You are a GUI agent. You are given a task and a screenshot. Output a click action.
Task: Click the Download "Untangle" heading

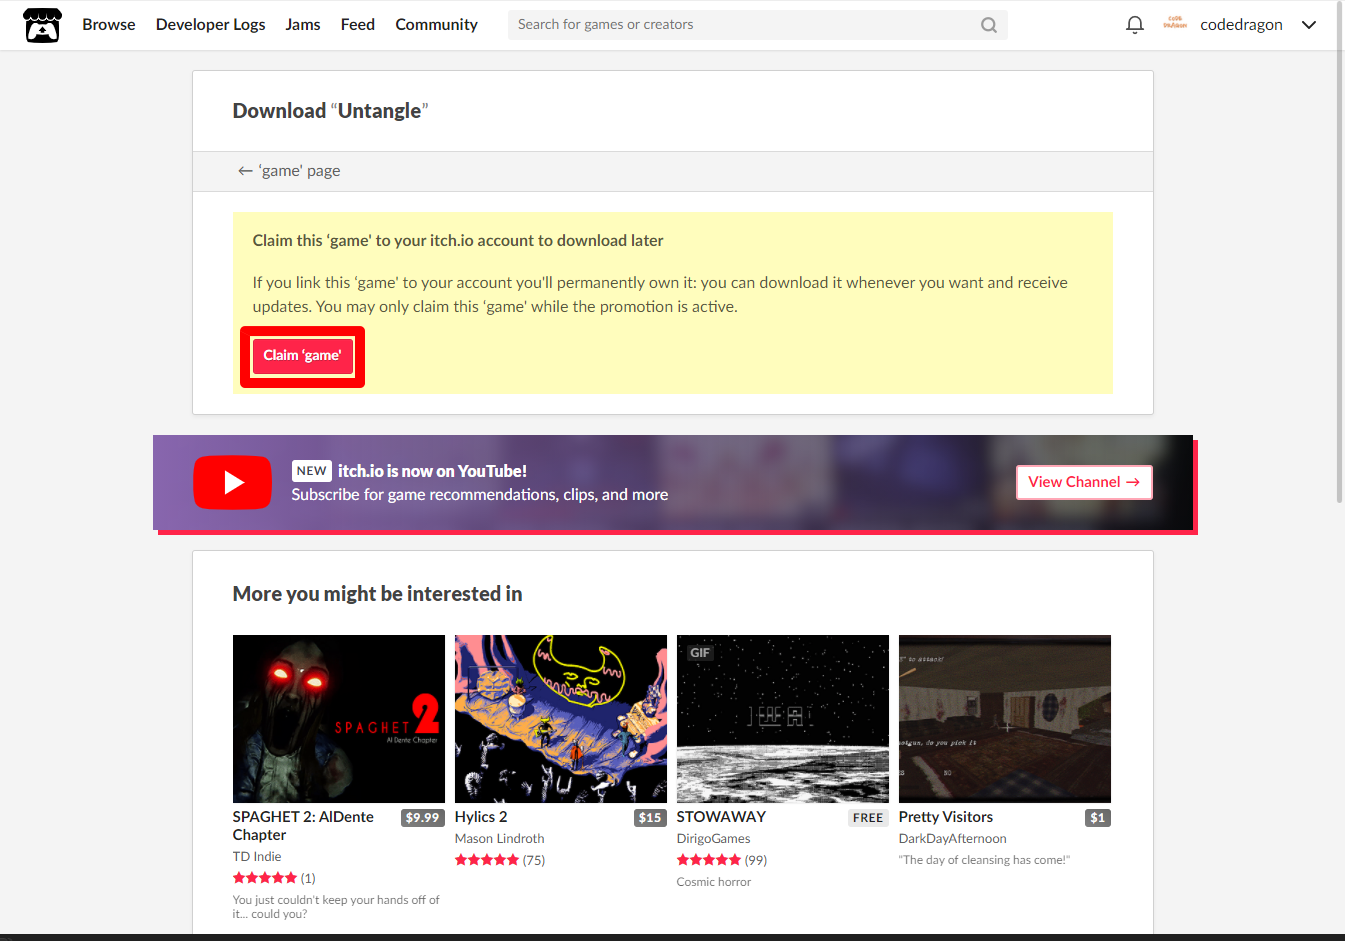(x=330, y=111)
